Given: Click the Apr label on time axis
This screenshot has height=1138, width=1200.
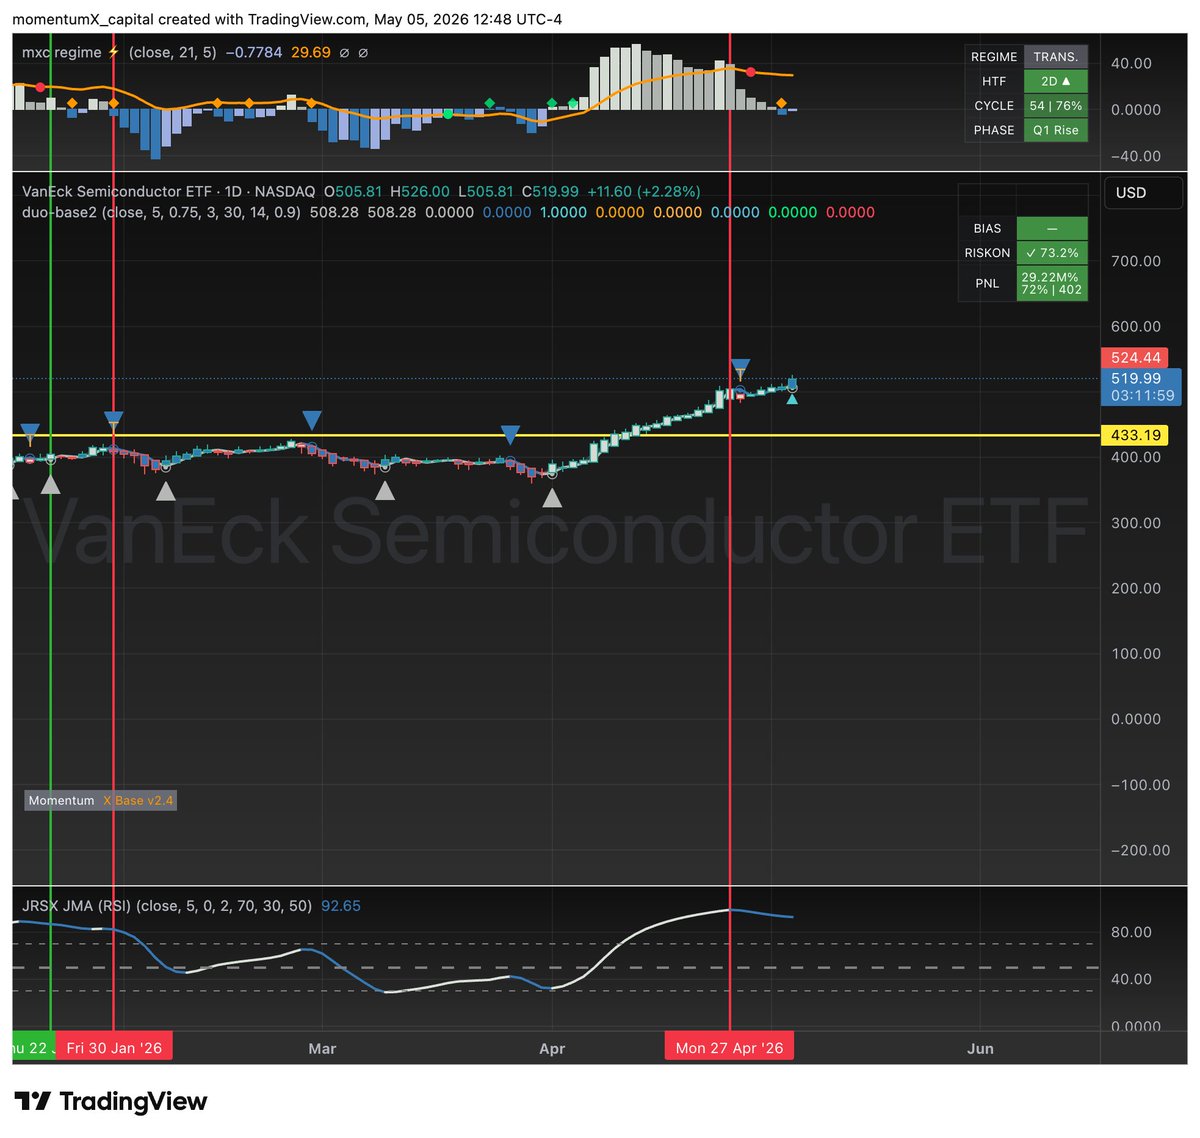Looking at the screenshot, I should click(x=552, y=1048).
